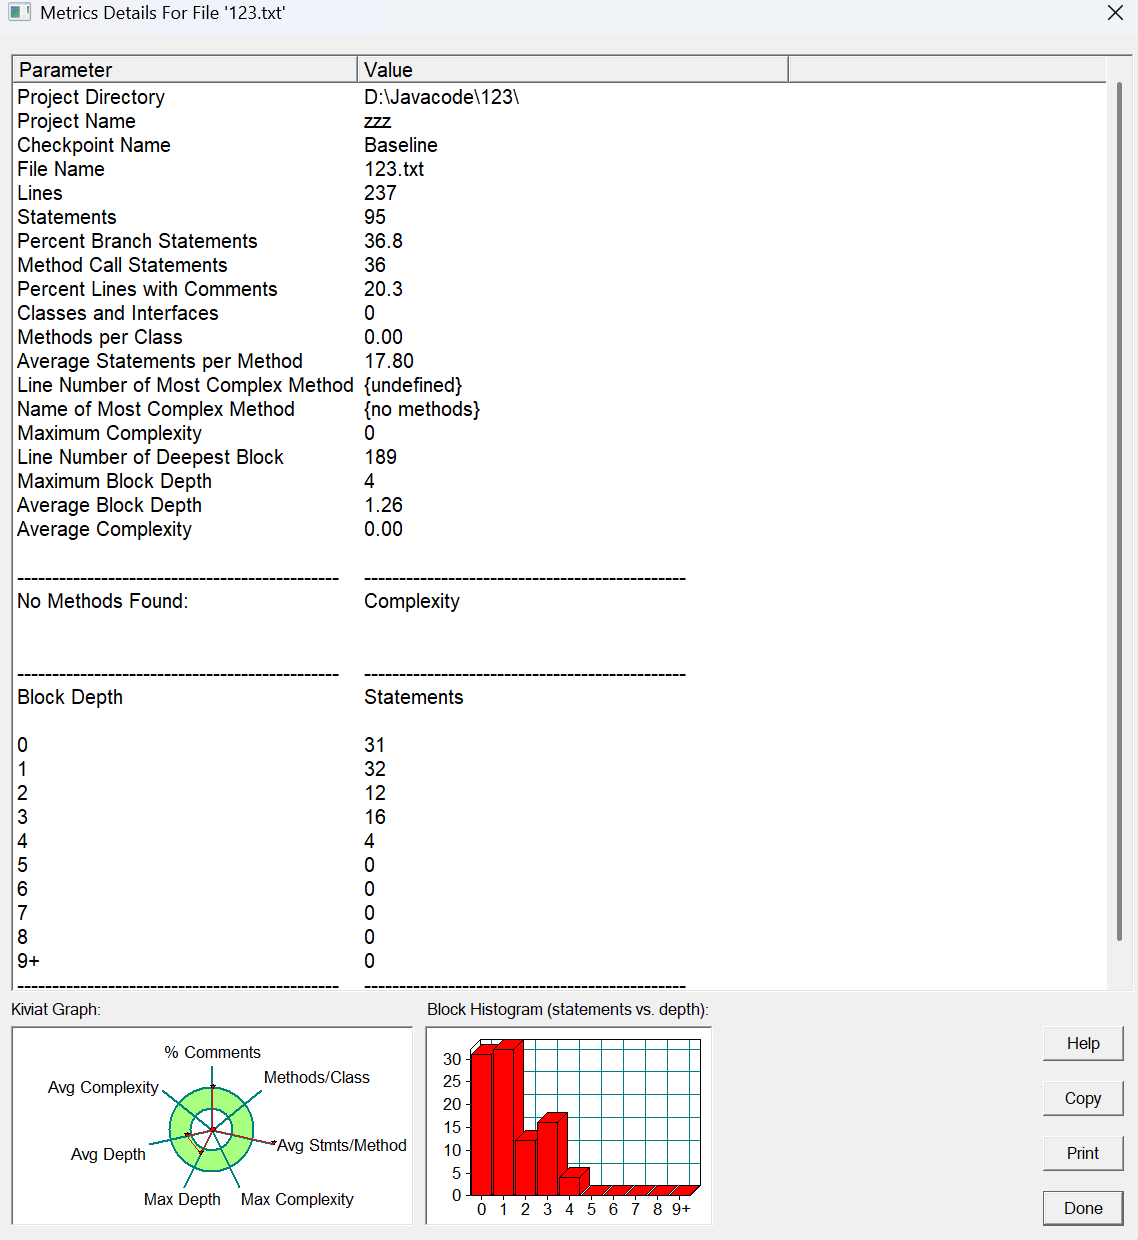Select the Parameter column header
This screenshot has height=1240, width=1138.
pos(185,69)
